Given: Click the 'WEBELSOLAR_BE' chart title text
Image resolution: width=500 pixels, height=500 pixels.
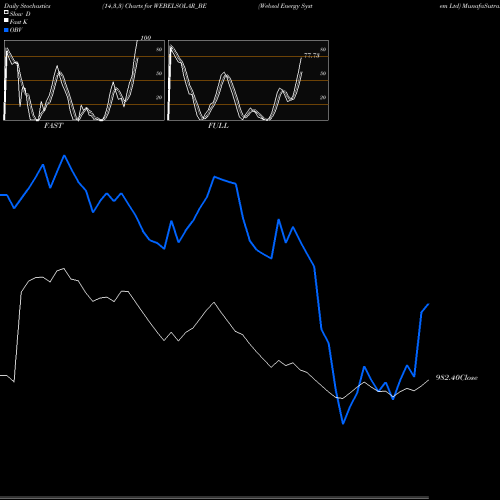Looking at the screenshot, I should click(x=180, y=6).
